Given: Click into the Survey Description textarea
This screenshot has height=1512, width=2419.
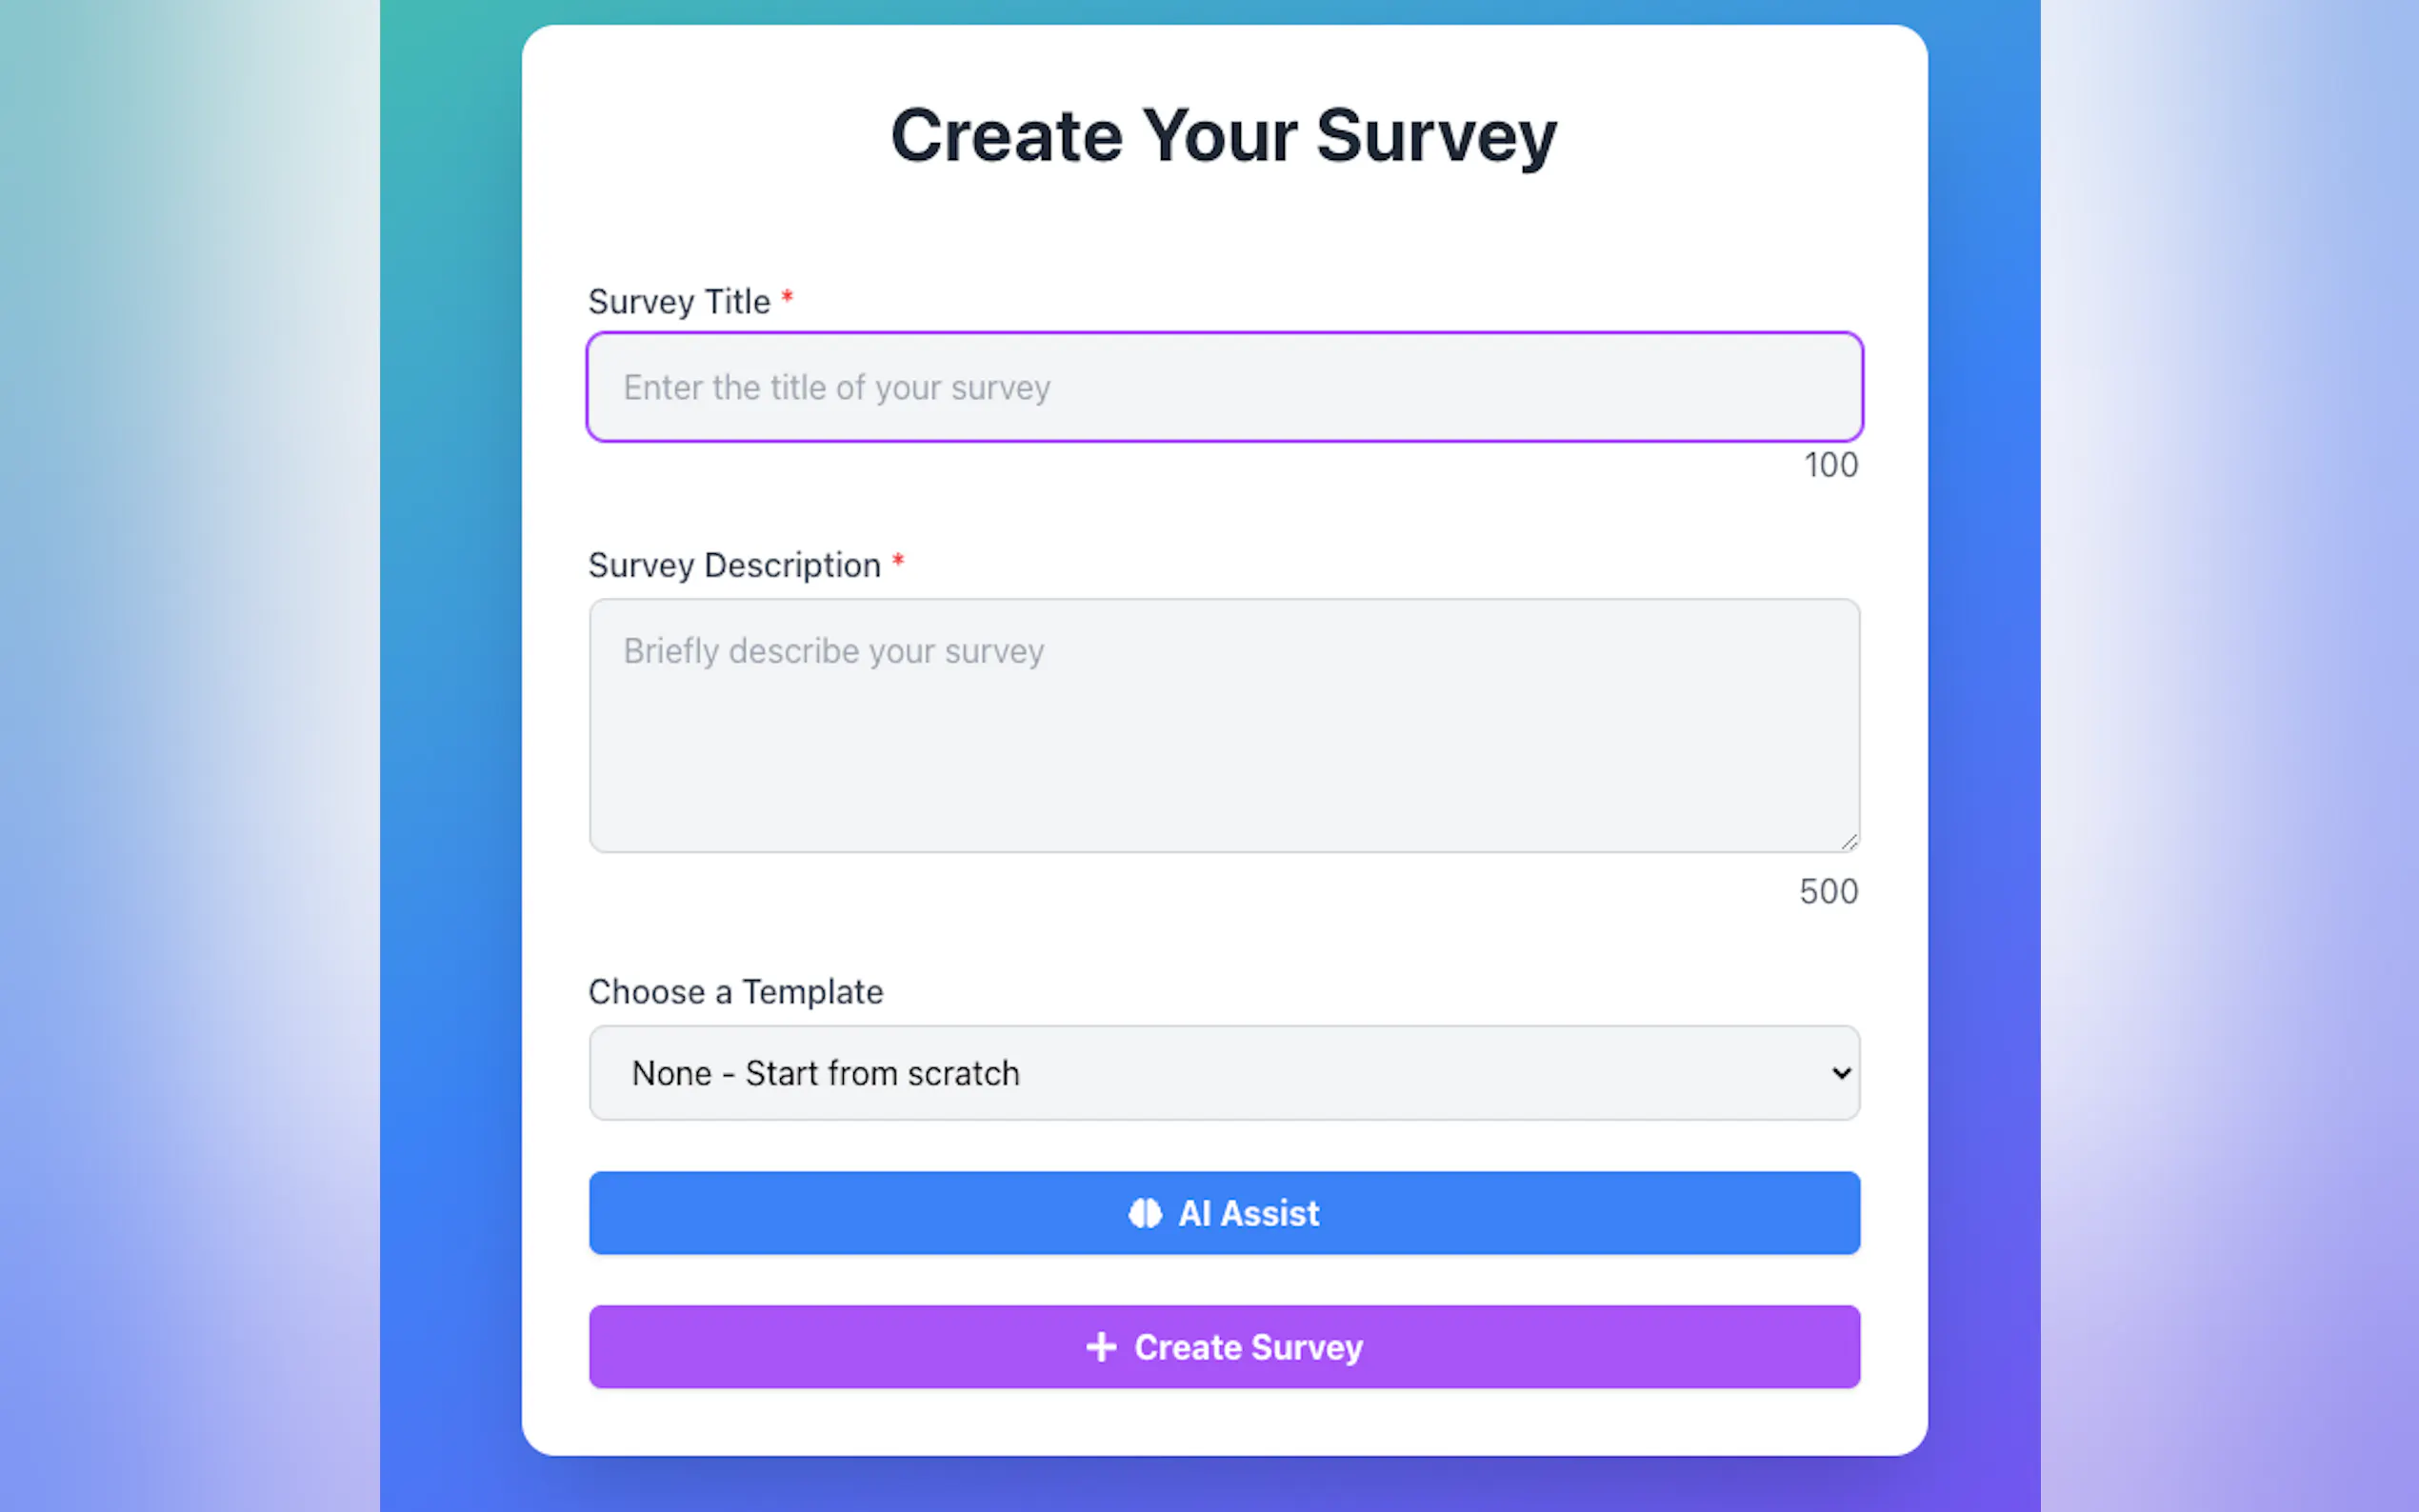Looking at the screenshot, I should (x=1223, y=740).
